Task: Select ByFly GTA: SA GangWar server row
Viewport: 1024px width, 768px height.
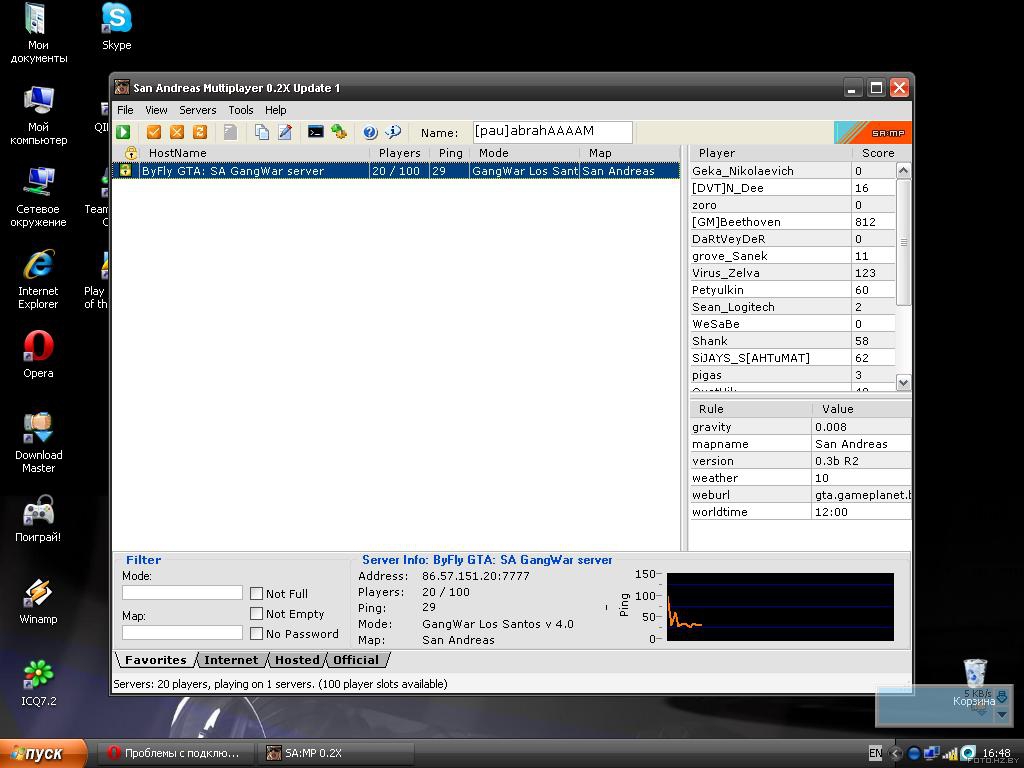Action: point(396,170)
